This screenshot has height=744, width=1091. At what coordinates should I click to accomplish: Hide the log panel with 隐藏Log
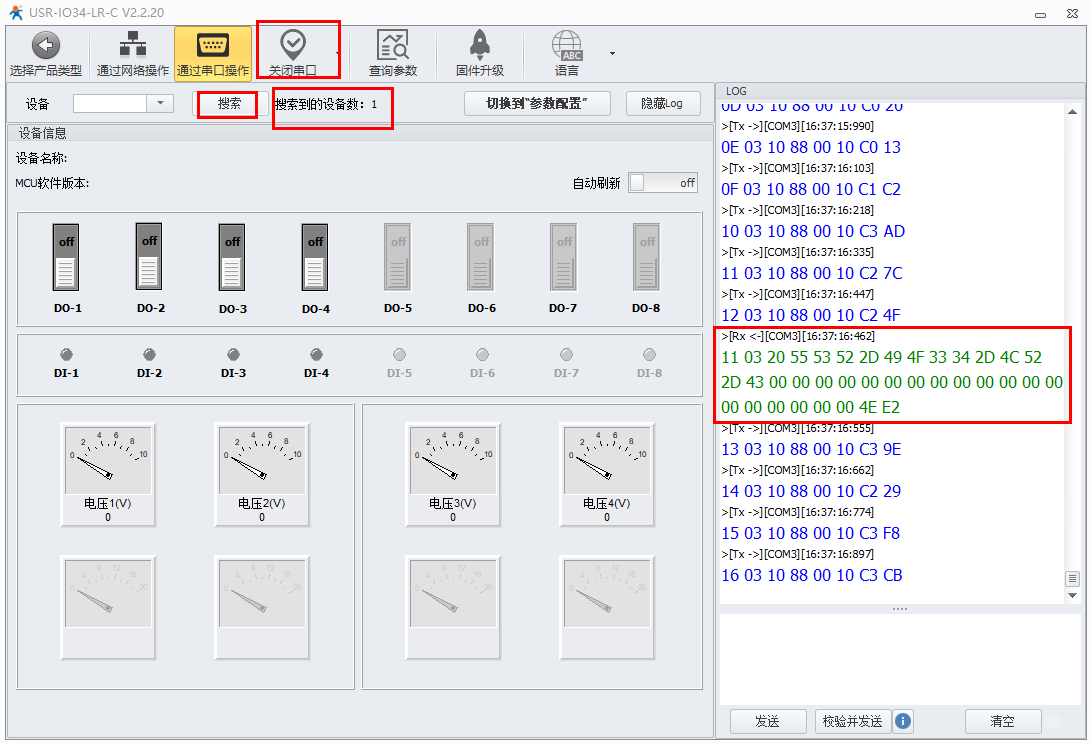click(662, 103)
